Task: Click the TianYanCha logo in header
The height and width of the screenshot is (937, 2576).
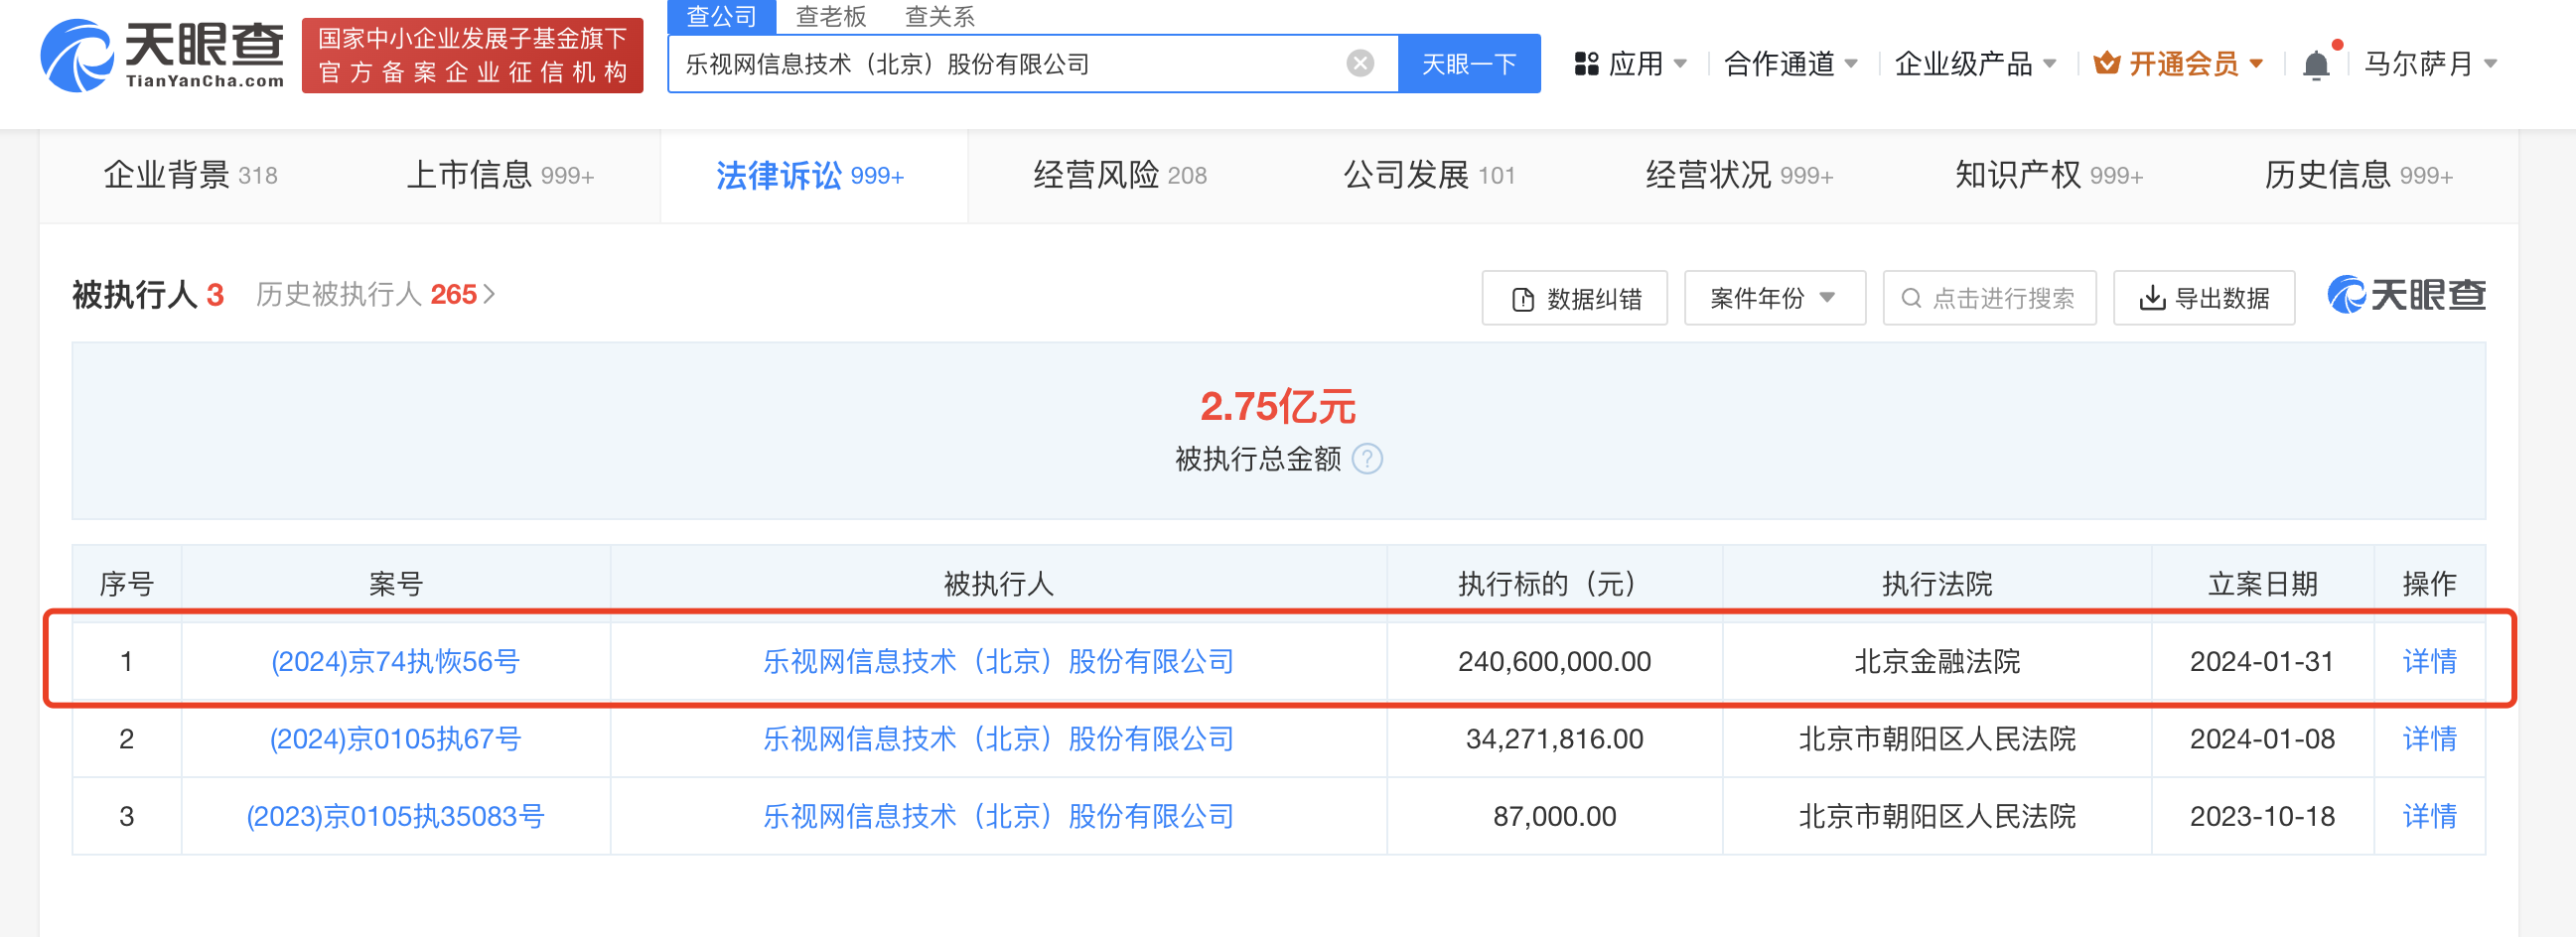Action: (x=162, y=56)
